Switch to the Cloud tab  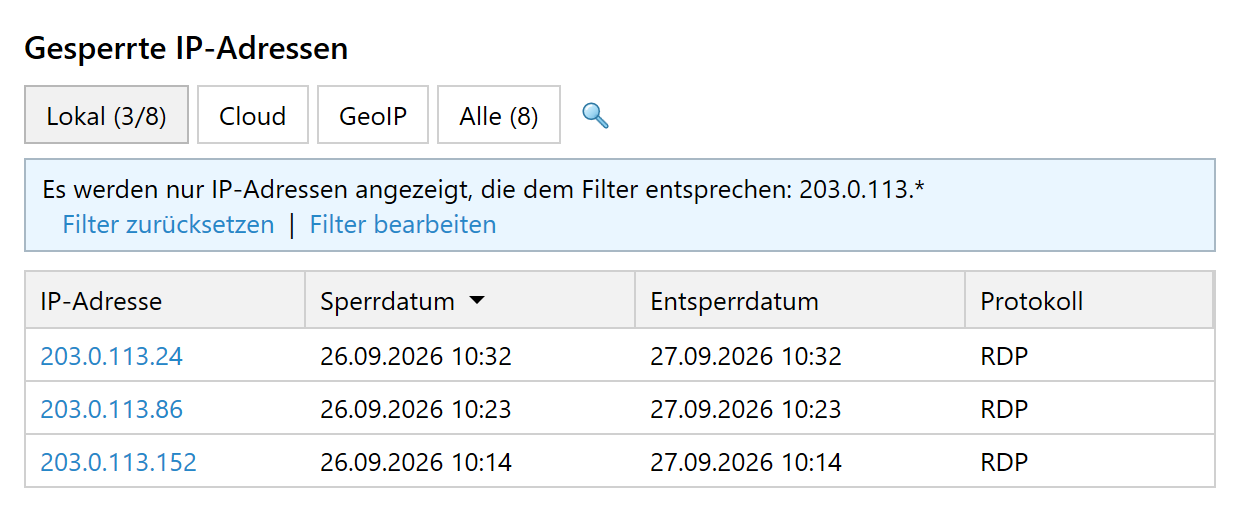[x=252, y=115]
